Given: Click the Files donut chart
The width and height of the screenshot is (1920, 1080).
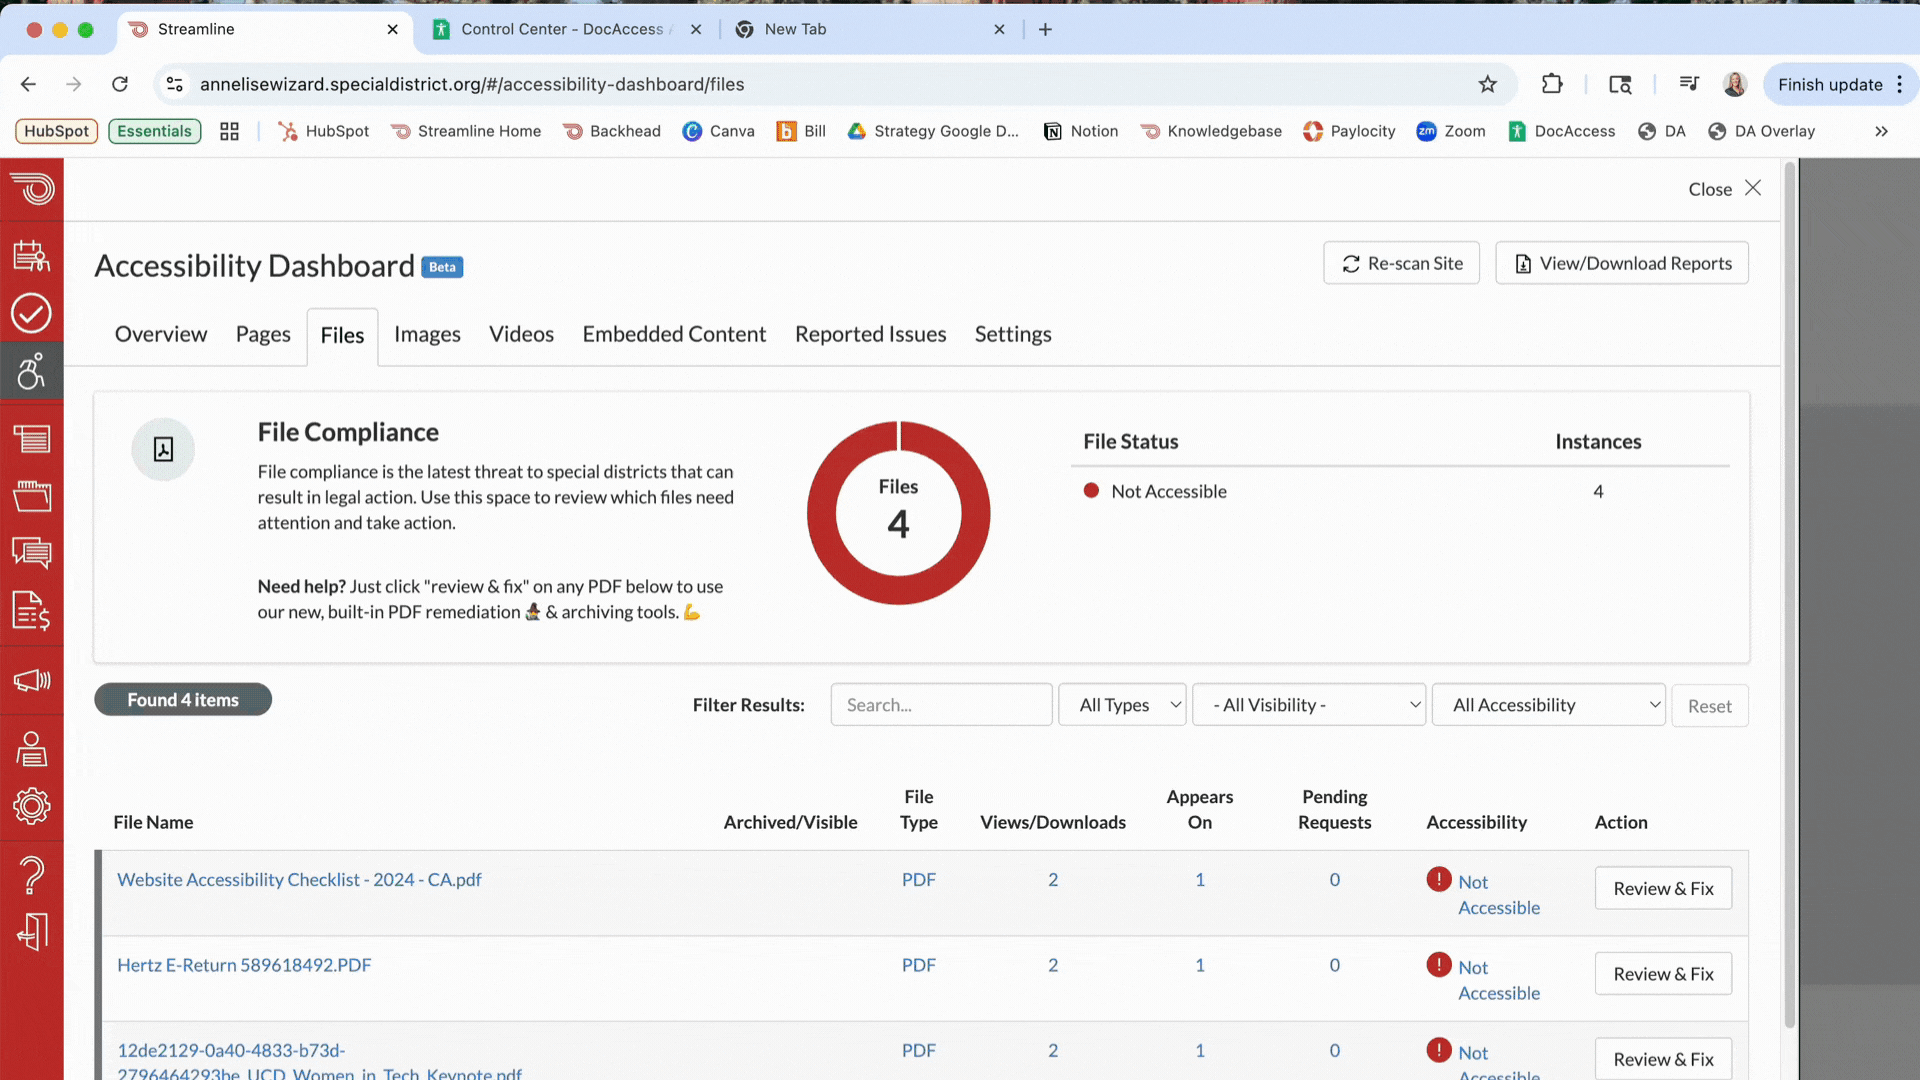Looking at the screenshot, I should pyautogui.click(x=897, y=513).
